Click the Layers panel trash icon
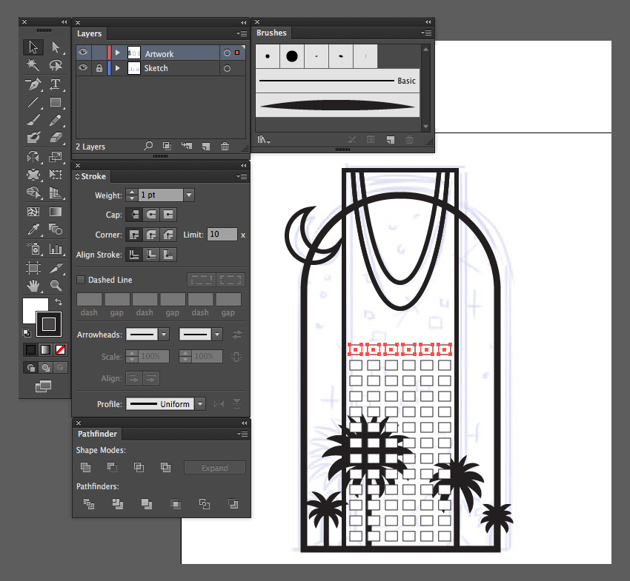This screenshot has width=630, height=581. coord(225,146)
